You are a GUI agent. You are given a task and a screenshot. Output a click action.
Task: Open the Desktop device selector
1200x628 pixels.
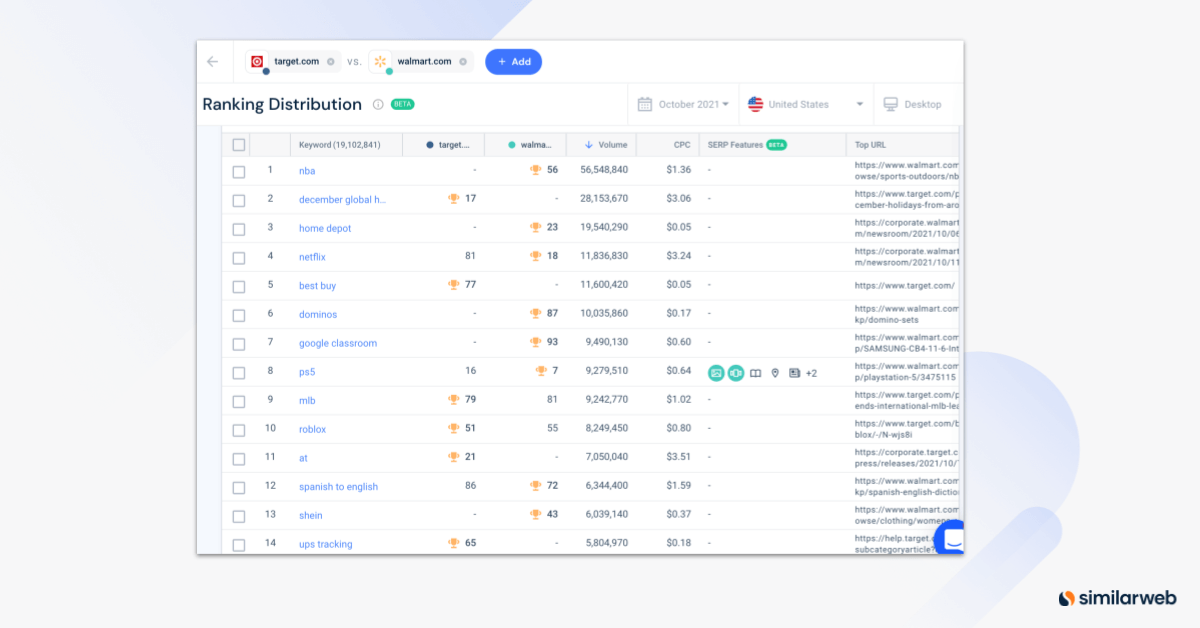911,104
